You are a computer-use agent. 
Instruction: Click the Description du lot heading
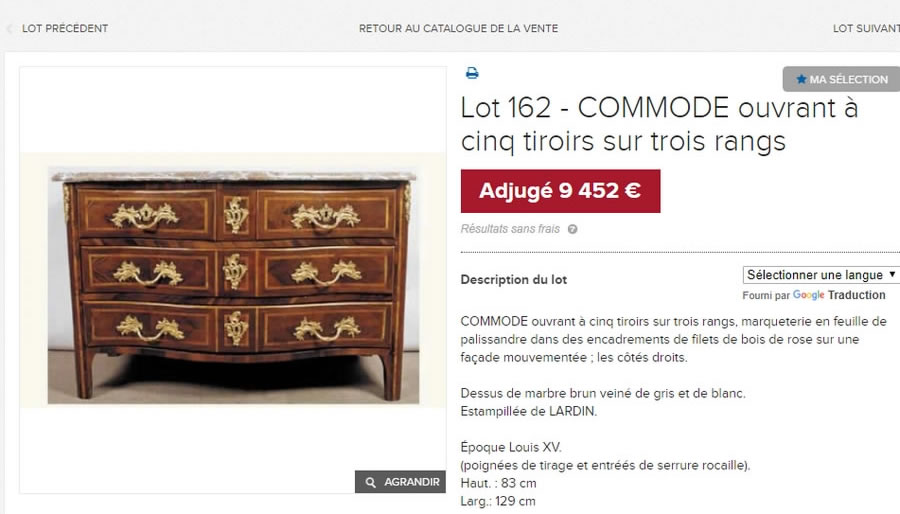point(514,279)
